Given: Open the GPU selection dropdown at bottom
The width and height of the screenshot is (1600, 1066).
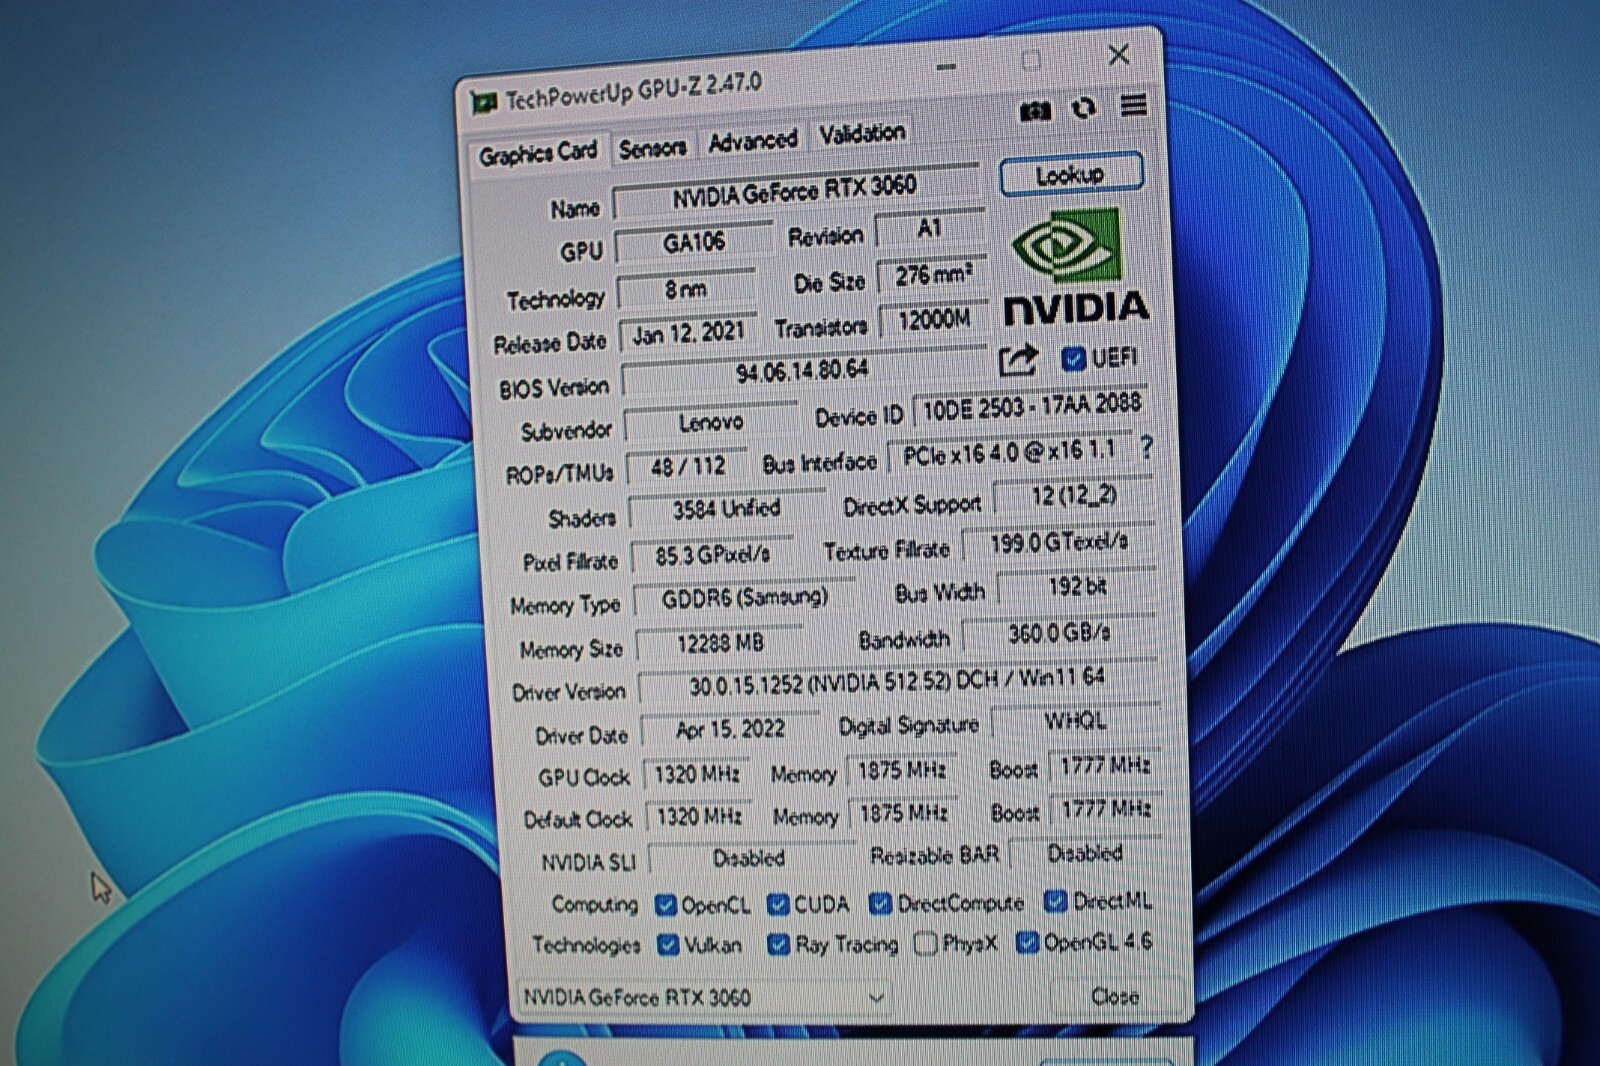Looking at the screenshot, I should (704, 997).
